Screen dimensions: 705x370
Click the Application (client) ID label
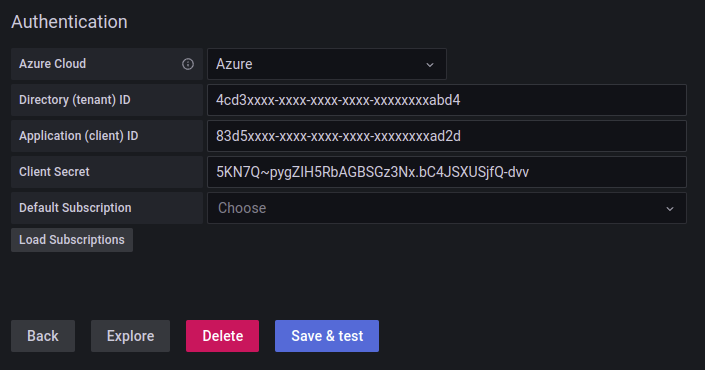coord(79,136)
